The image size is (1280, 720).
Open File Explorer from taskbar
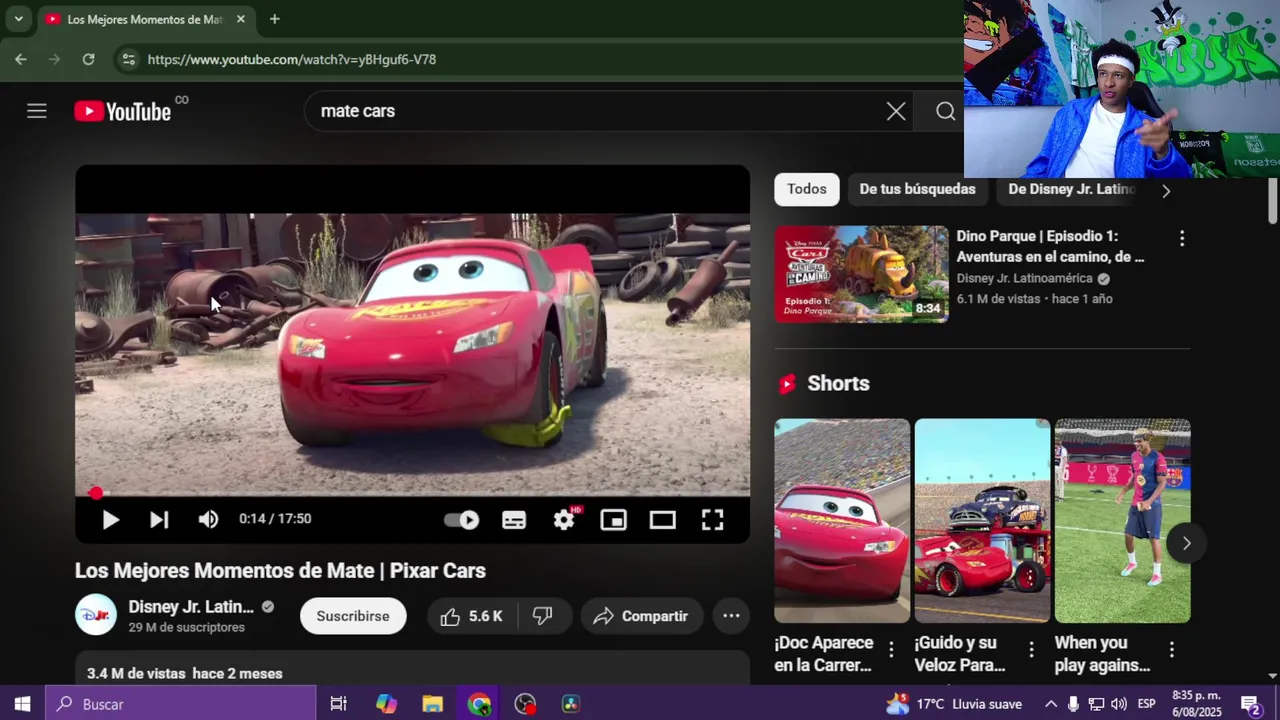[432, 704]
